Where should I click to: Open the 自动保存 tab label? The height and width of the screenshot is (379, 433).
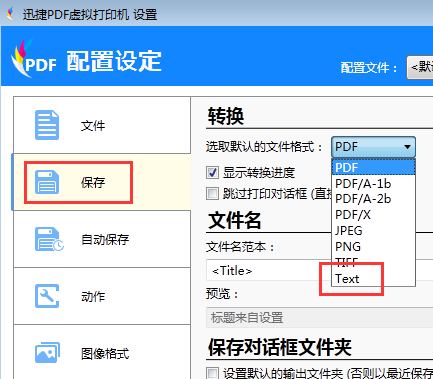[x=105, y=239]
